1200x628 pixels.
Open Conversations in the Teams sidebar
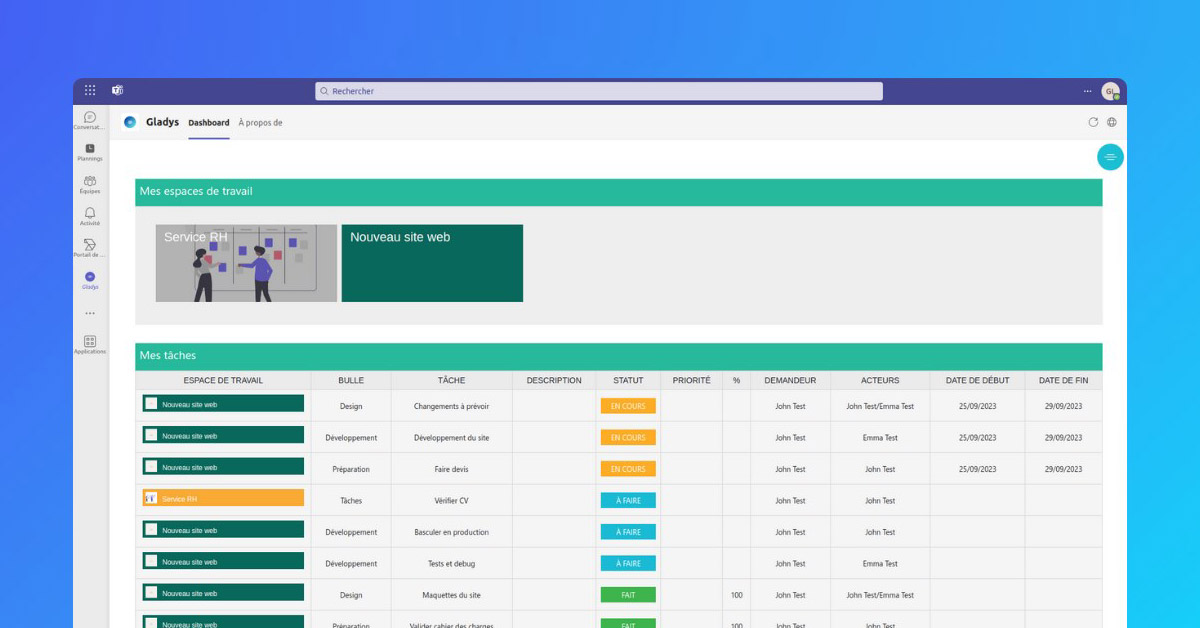click(90, 121)
